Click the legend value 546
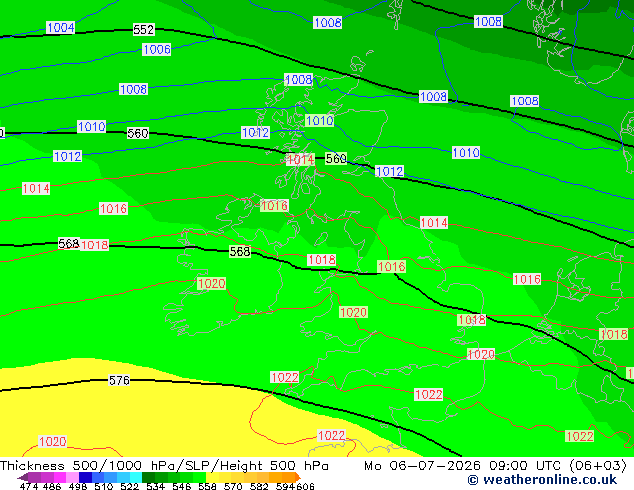Viewport: 634px width, 490px height. [182, 486]
